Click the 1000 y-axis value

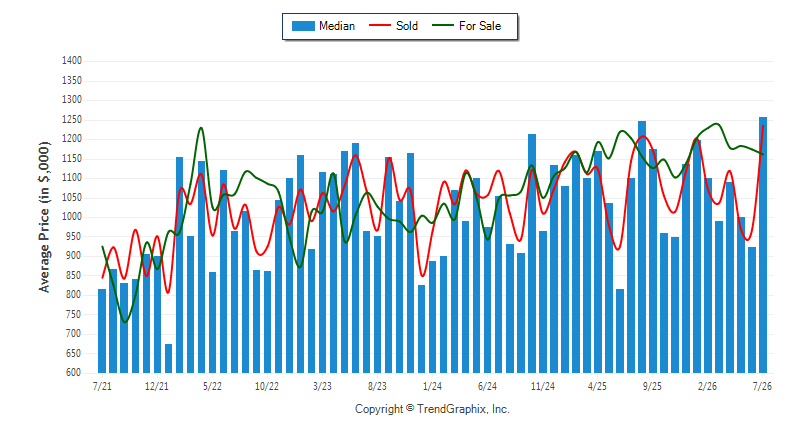tap(72, 217)
